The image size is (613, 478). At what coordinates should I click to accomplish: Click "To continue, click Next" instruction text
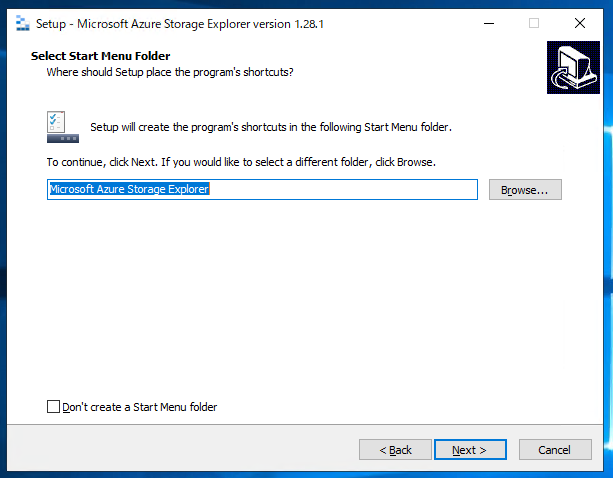pyautogui.click(x=241, y=162)
